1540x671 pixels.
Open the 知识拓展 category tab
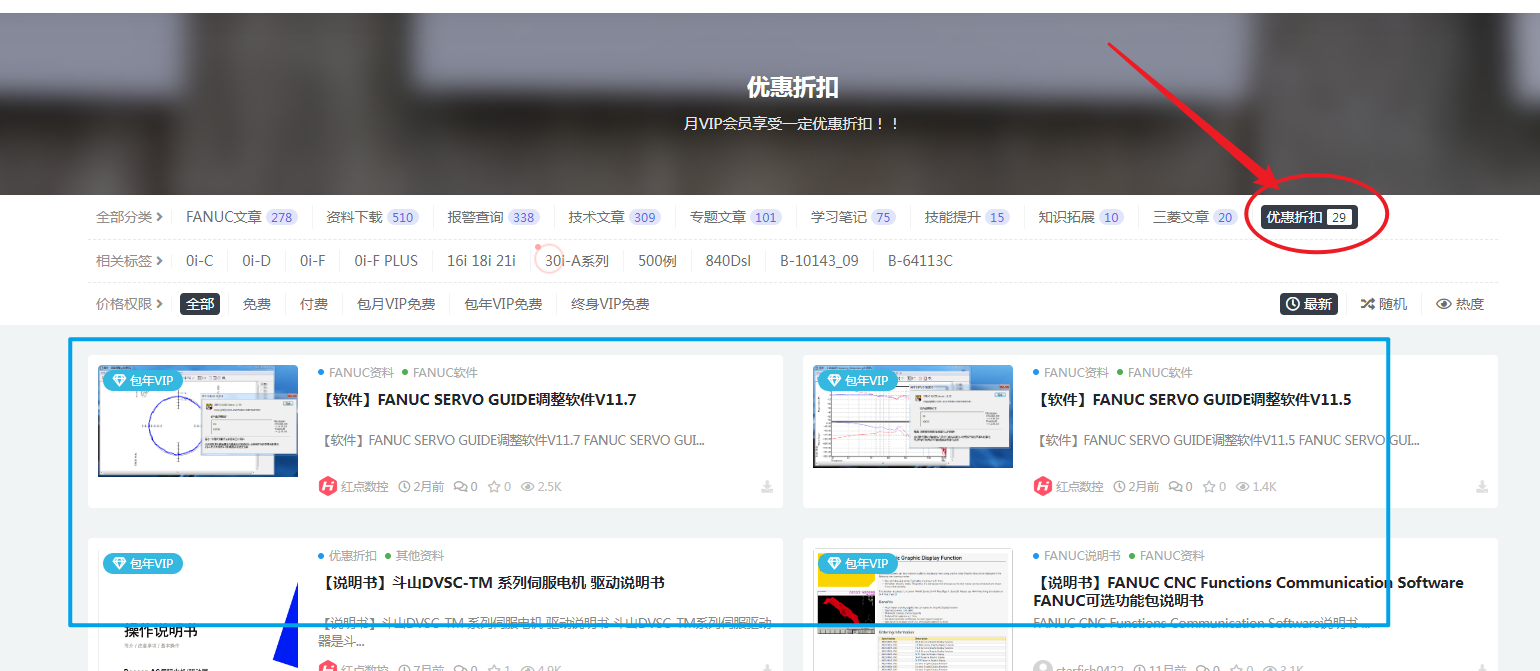(1080, 217)
